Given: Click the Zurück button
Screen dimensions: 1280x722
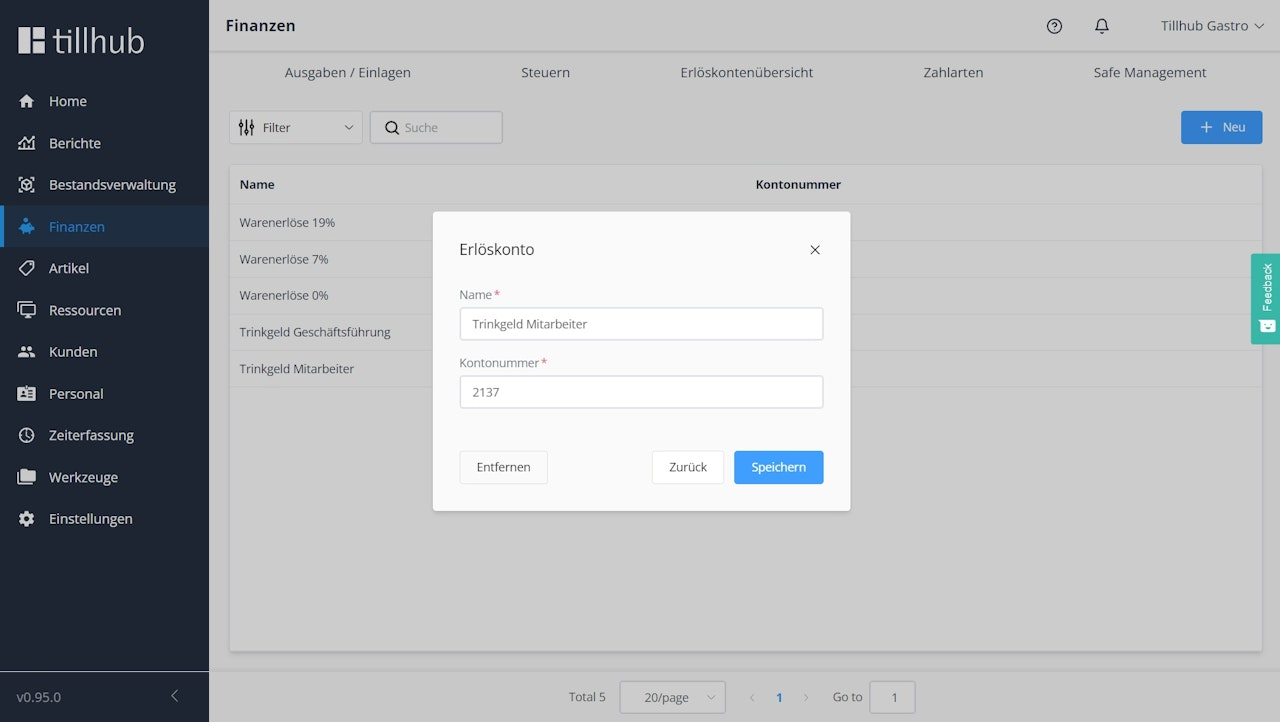Looking at the screenshot, I should 688,467.
